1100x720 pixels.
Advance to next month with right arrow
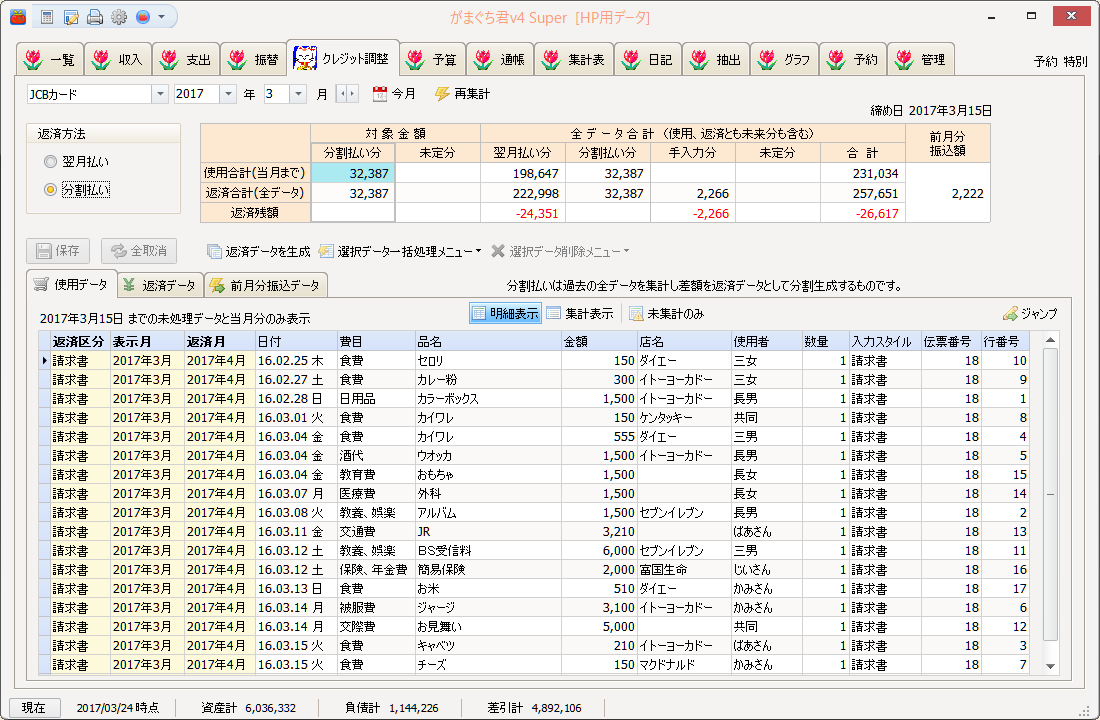[x=352, y=94]
